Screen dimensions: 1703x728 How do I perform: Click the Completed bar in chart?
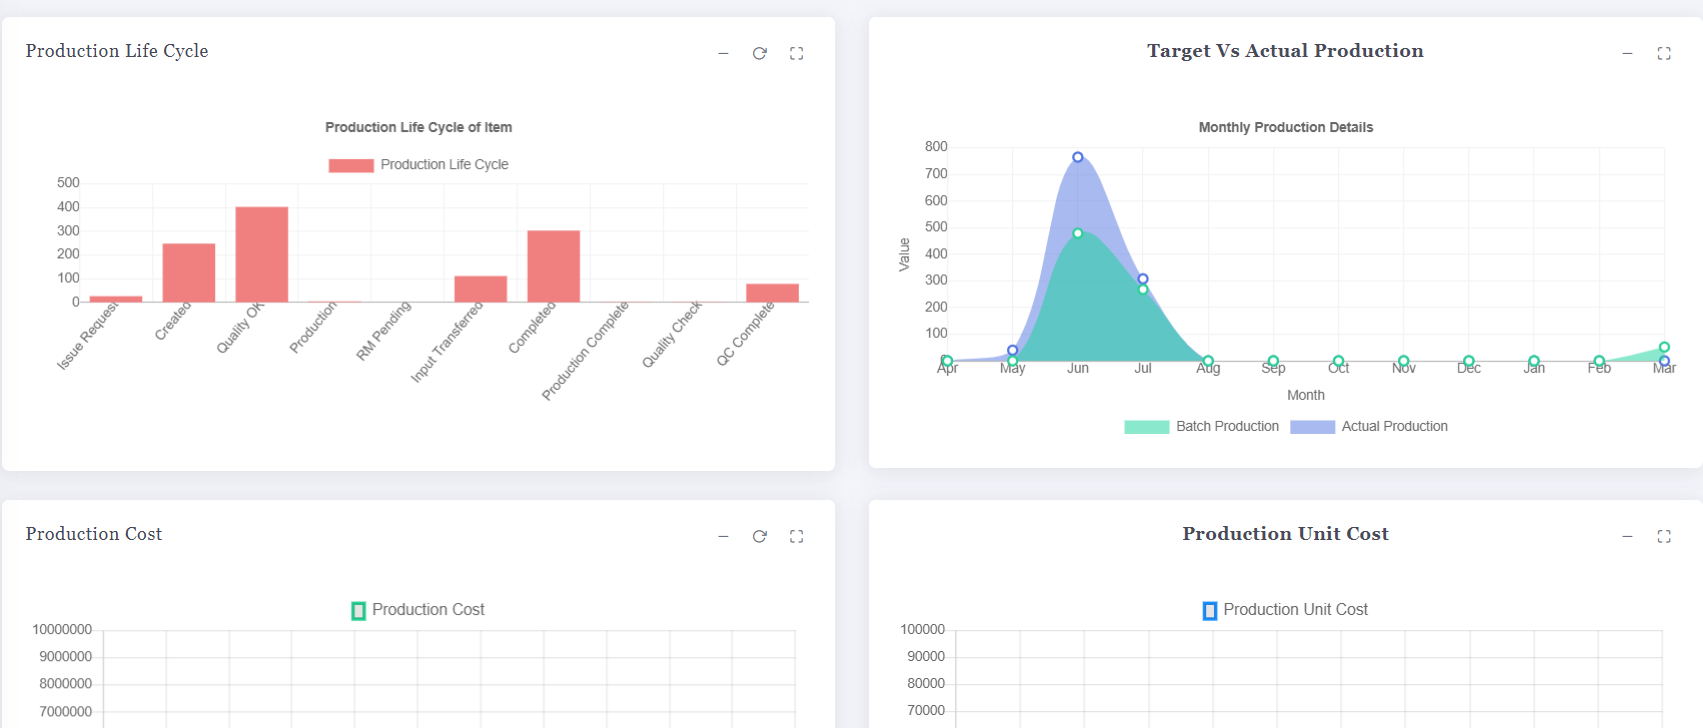[554, 266]
